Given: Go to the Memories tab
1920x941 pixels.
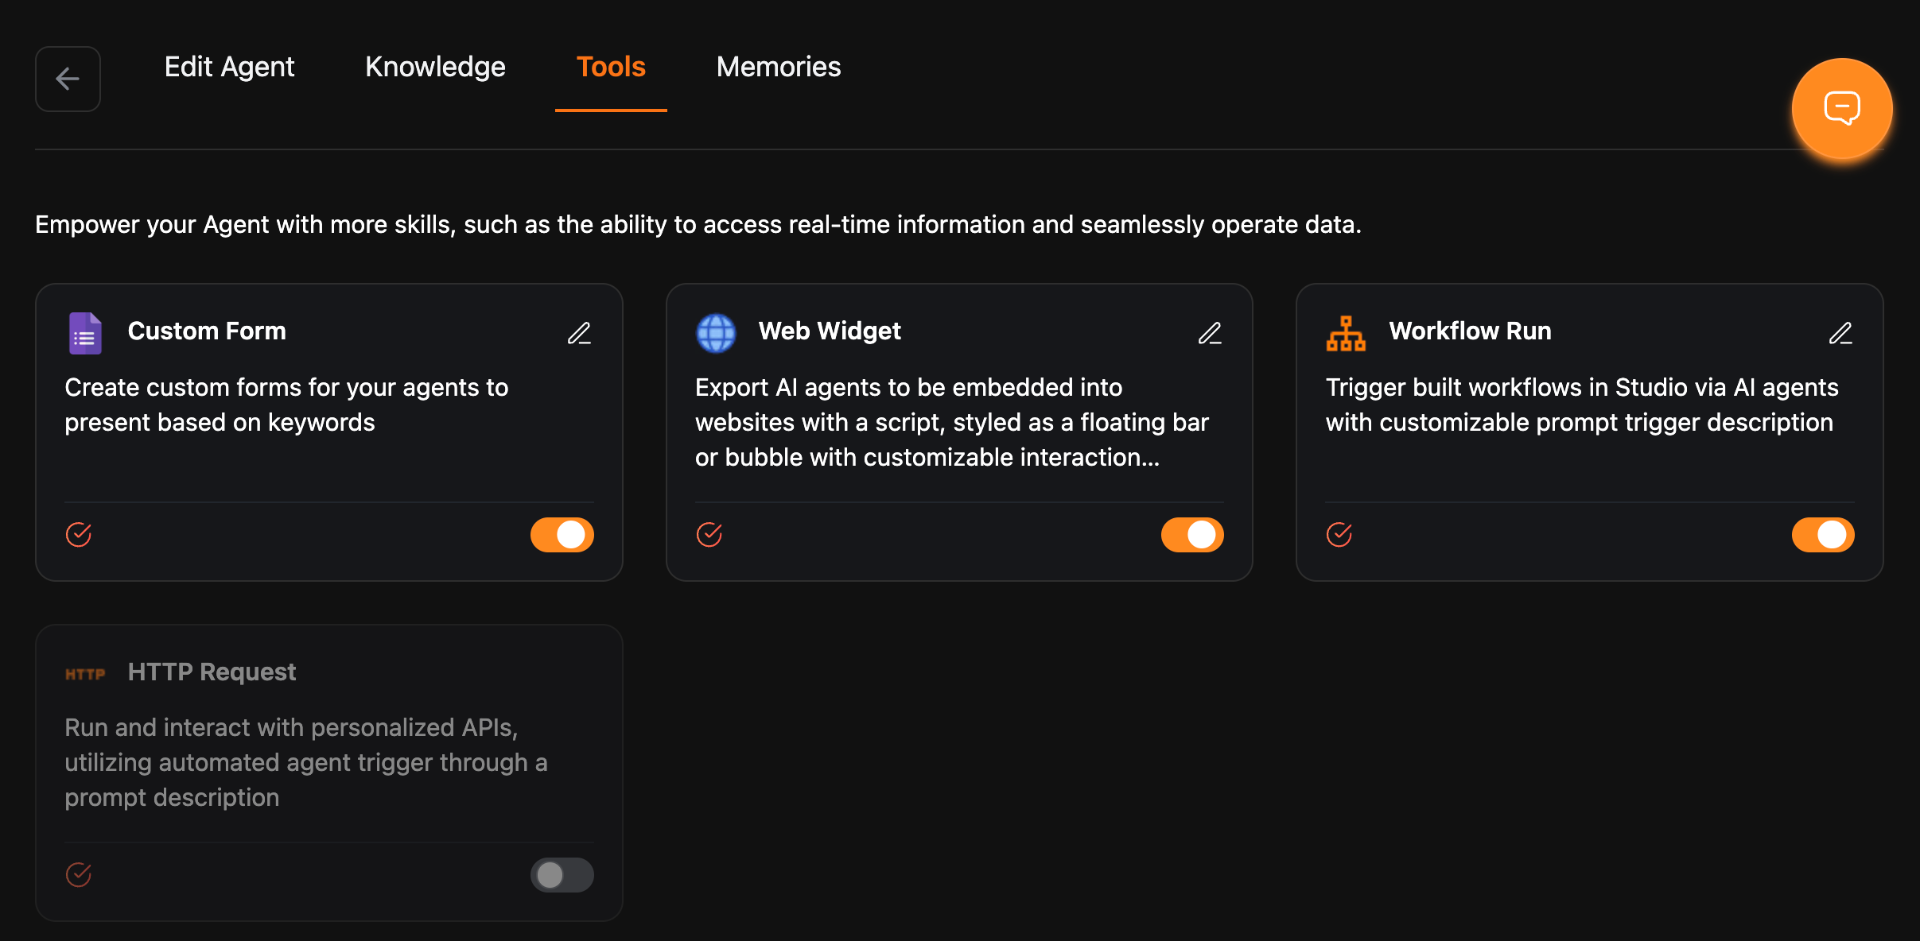Looking at the screenshot, I should [x=778, y=66].
